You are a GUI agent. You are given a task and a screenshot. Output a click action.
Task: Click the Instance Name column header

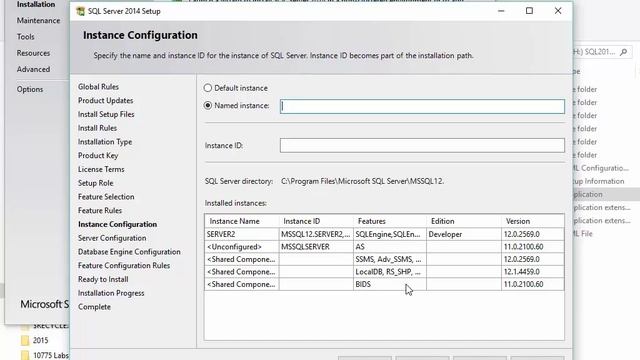click(242, 221)
